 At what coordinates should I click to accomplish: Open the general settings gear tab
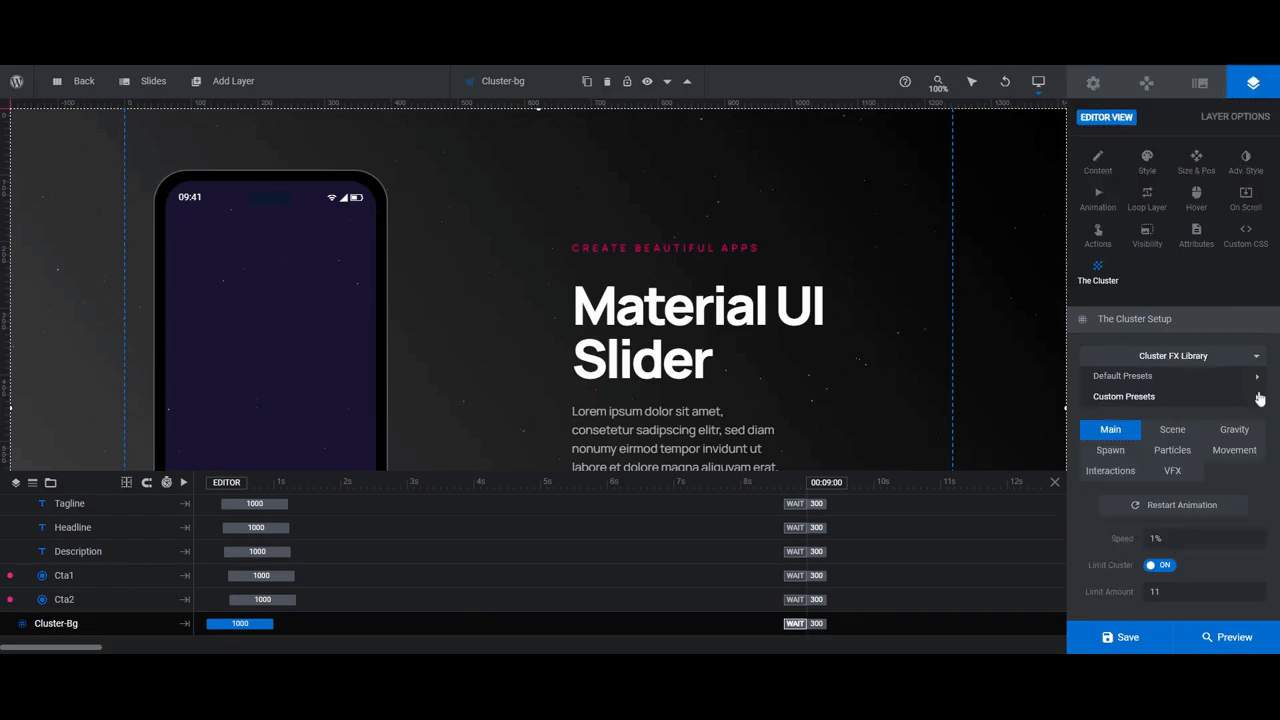1093,83
